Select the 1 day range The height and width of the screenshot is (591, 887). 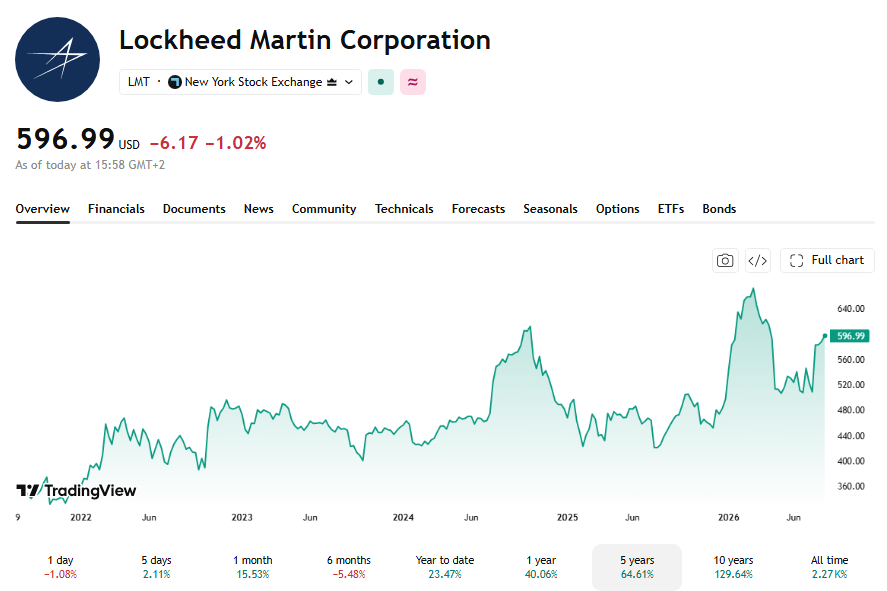coord(61,567)
